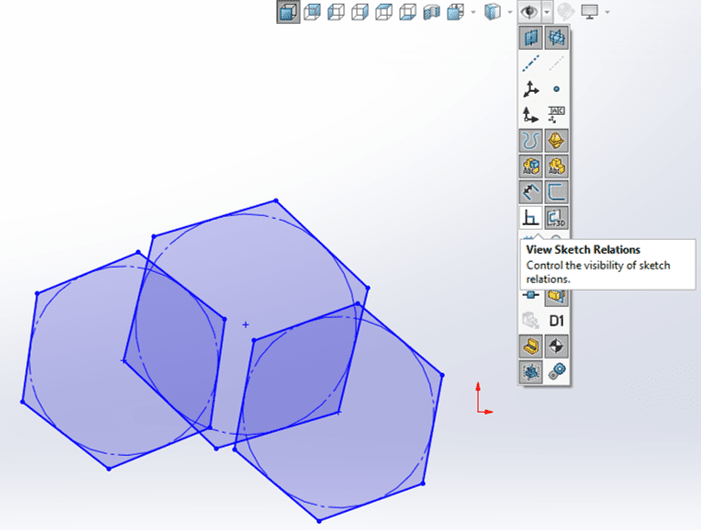Toggle the yellow weld bead icon
Viewport: 701px width, 530px height.
pyautogui.click(x=531, y=346)
